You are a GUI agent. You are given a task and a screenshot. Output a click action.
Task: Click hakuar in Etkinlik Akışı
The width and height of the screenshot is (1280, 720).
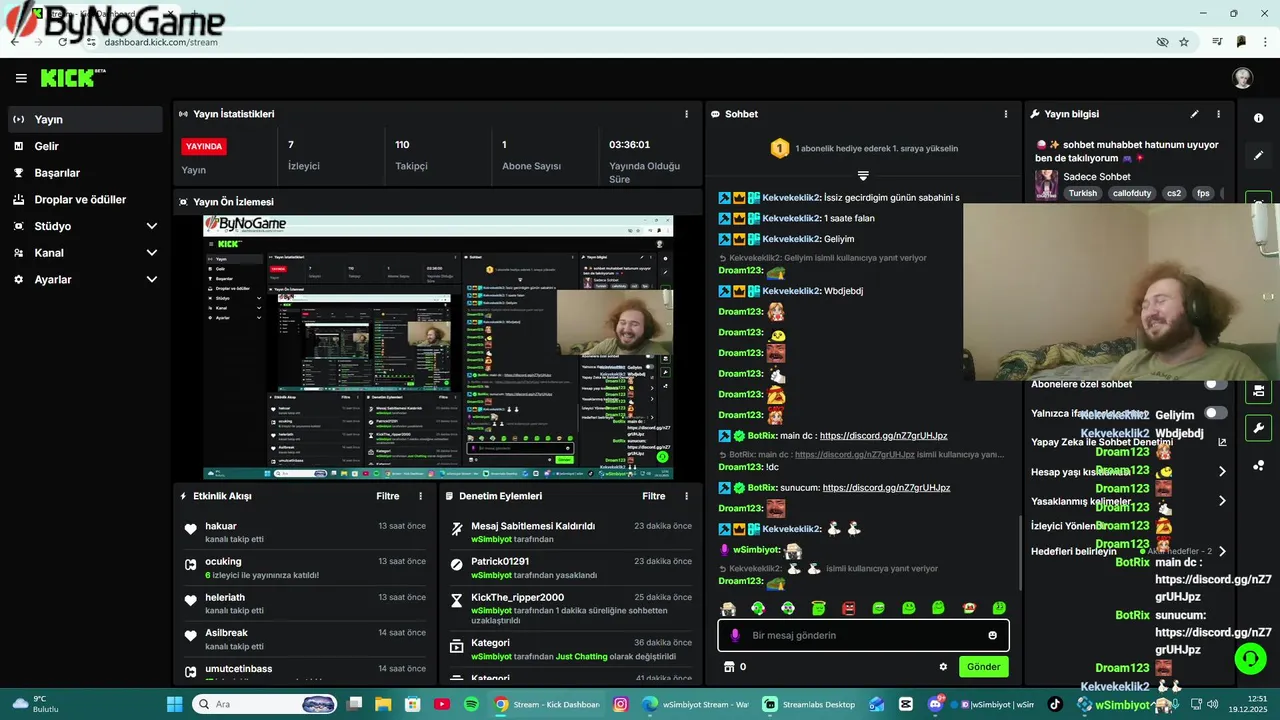221,526
